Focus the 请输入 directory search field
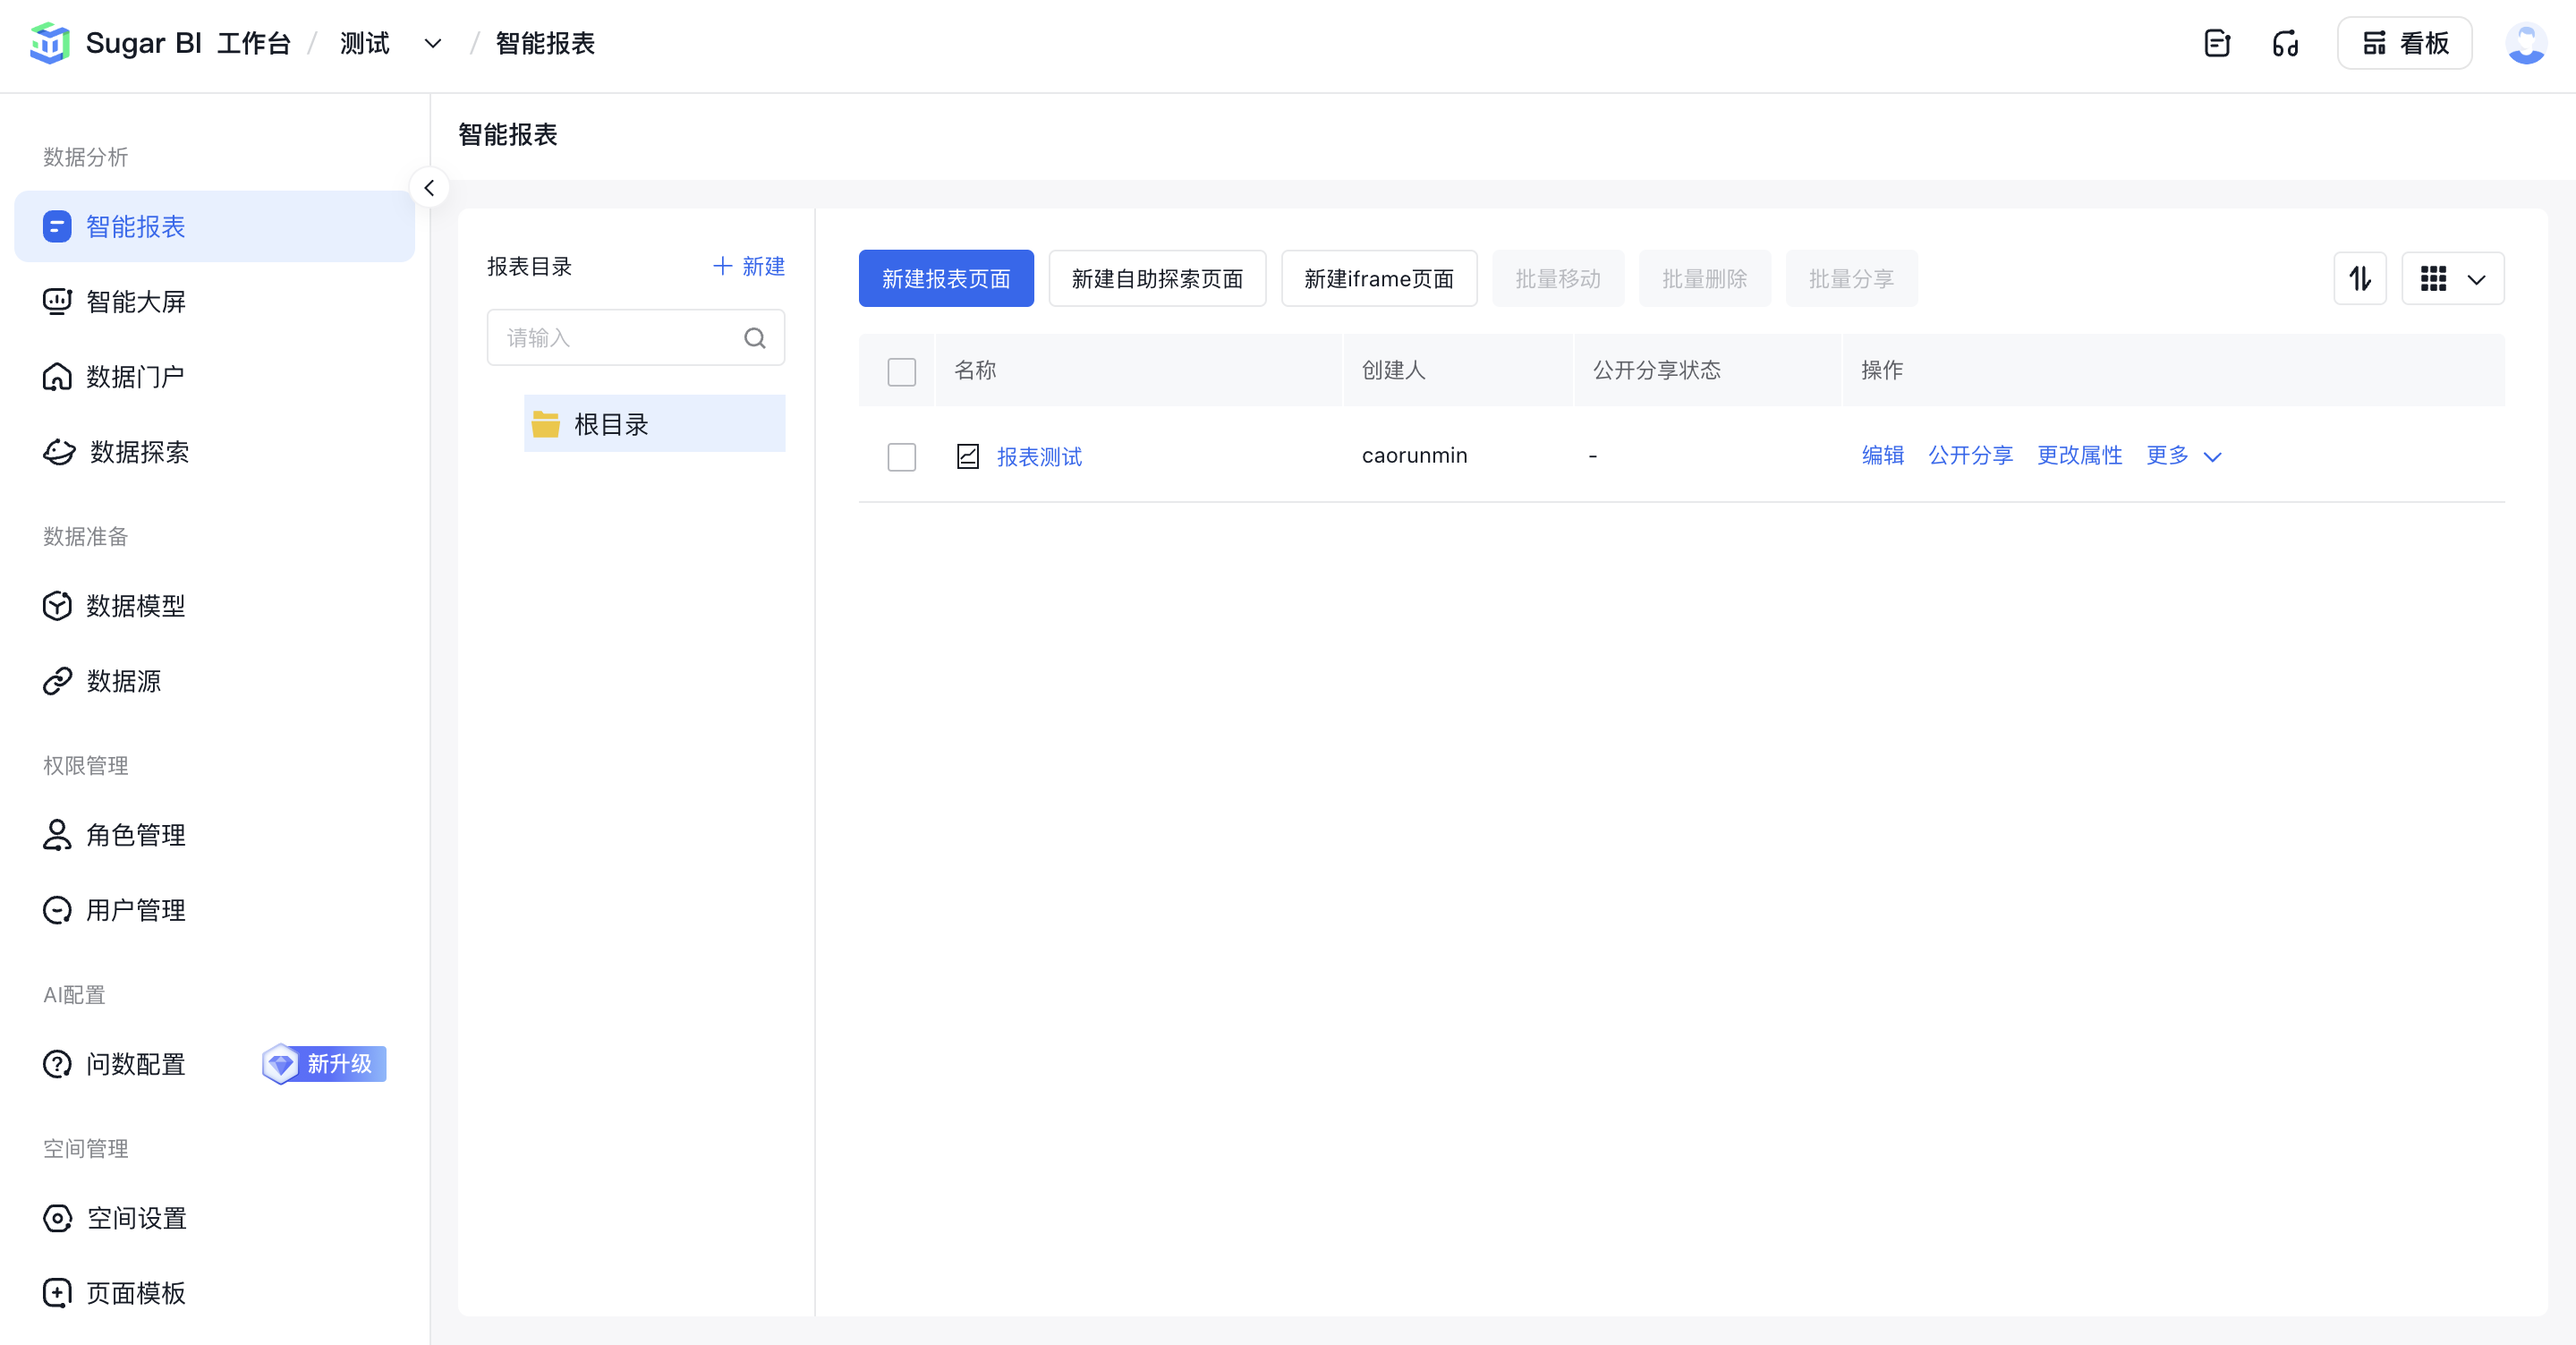This screenshot has height=1345, width=2576. [x=636, y=338]
